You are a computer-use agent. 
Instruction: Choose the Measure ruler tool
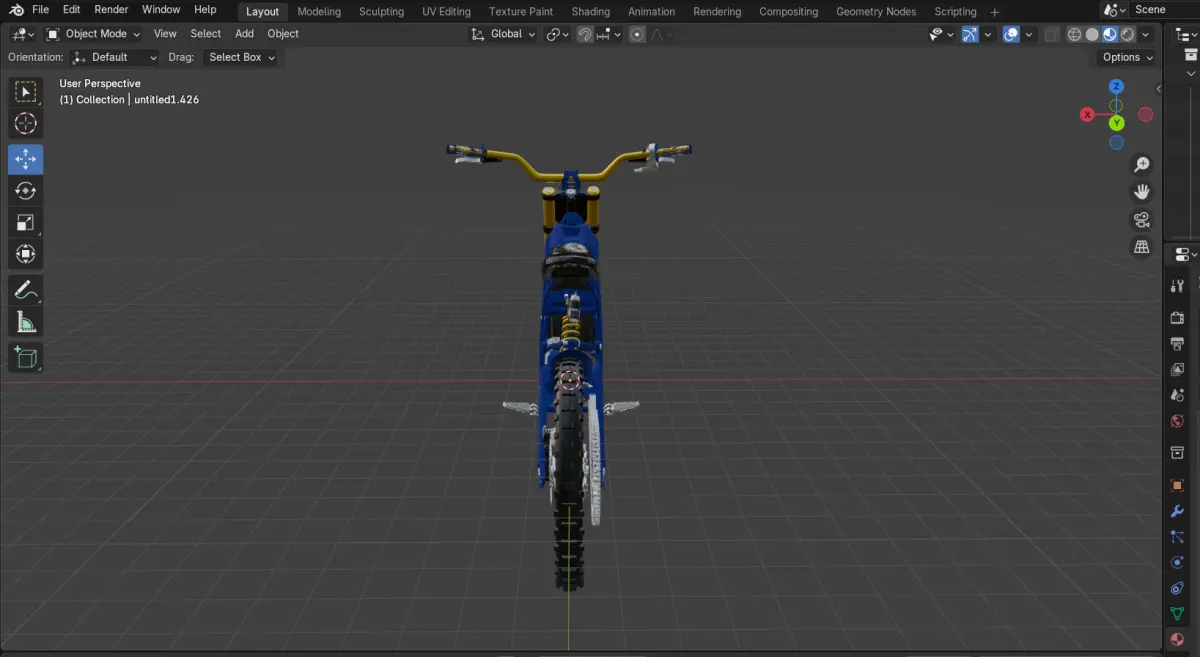click(26, 322)
